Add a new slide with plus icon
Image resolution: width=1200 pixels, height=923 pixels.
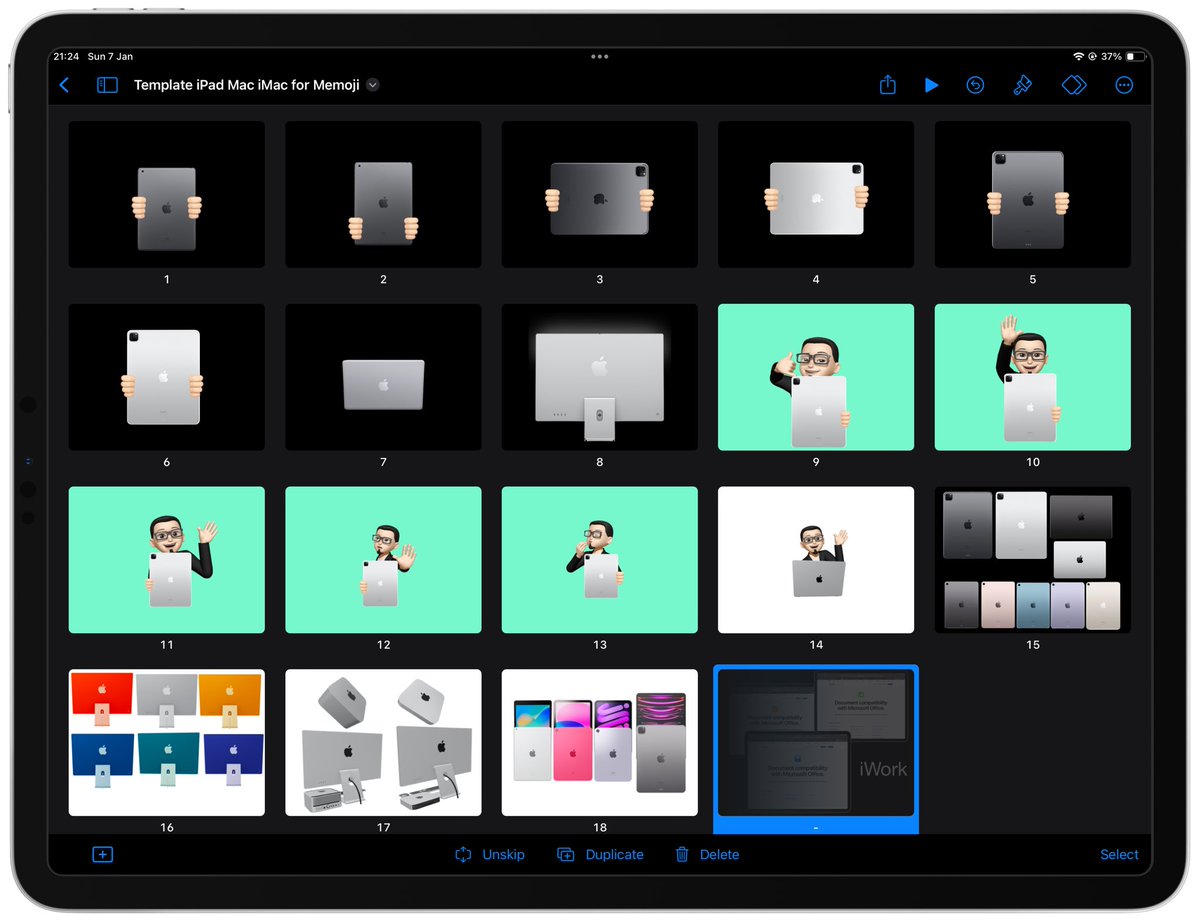pyautogui.click(x=103, y=854)
